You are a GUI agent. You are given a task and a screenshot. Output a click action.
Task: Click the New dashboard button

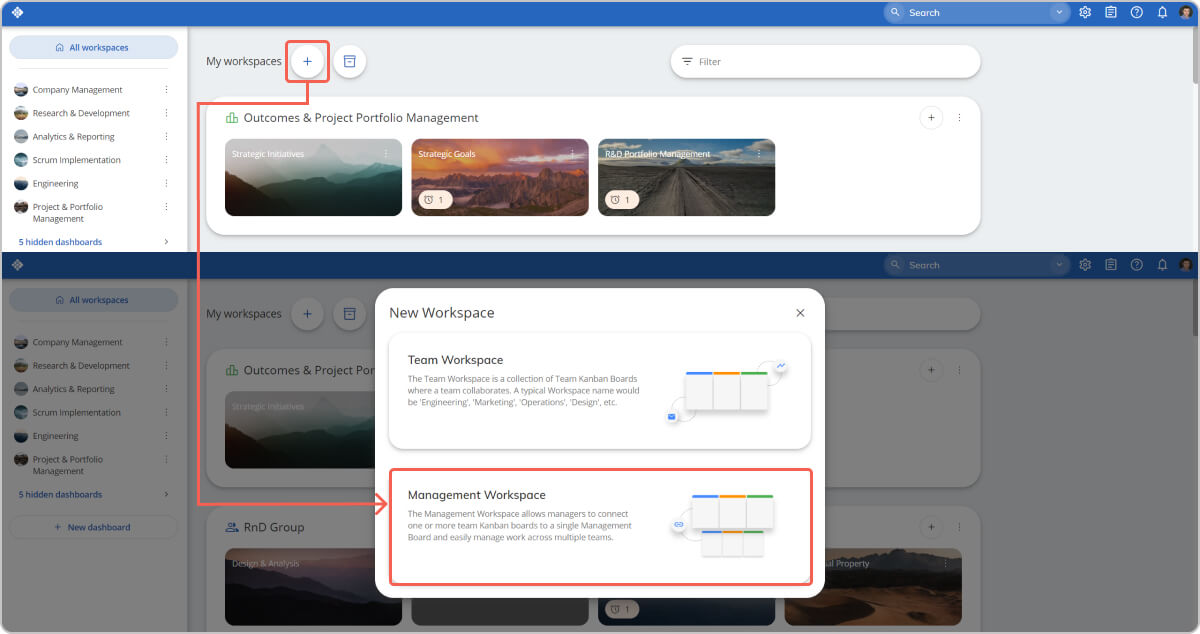[93, 527]
